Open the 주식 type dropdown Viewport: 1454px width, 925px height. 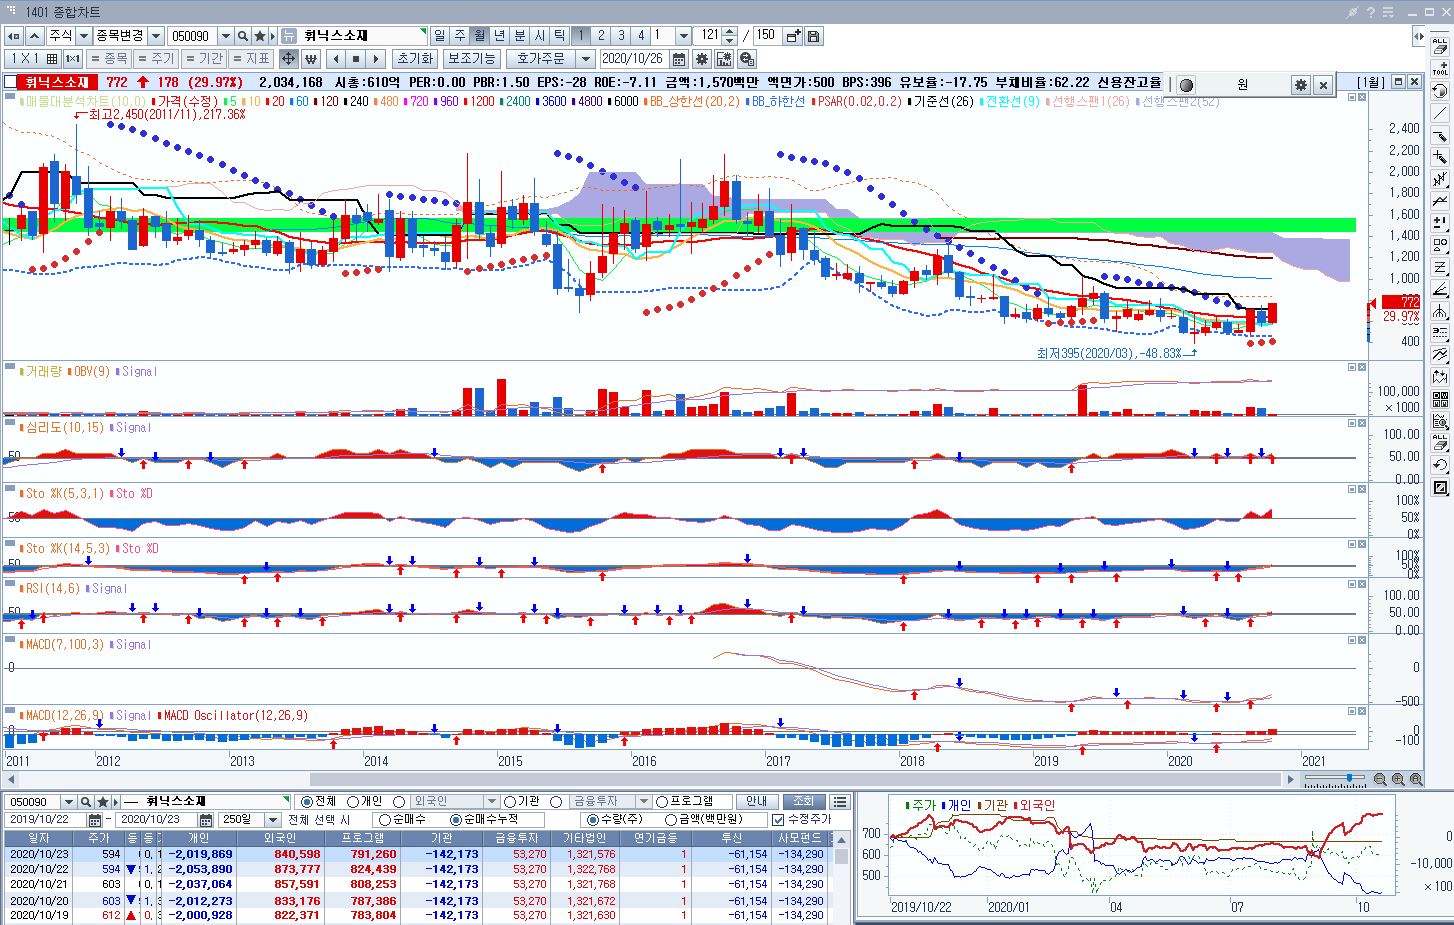pyautogui.click(x=84, y=36)
